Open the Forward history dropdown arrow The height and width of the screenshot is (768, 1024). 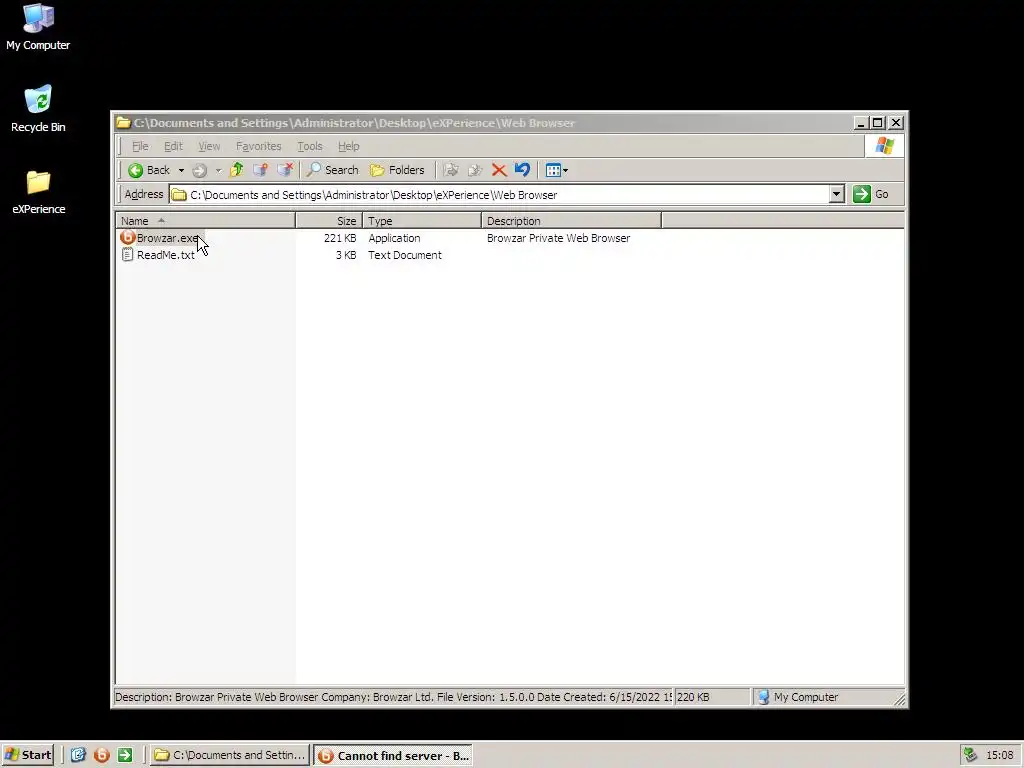(x=218, y=170)
